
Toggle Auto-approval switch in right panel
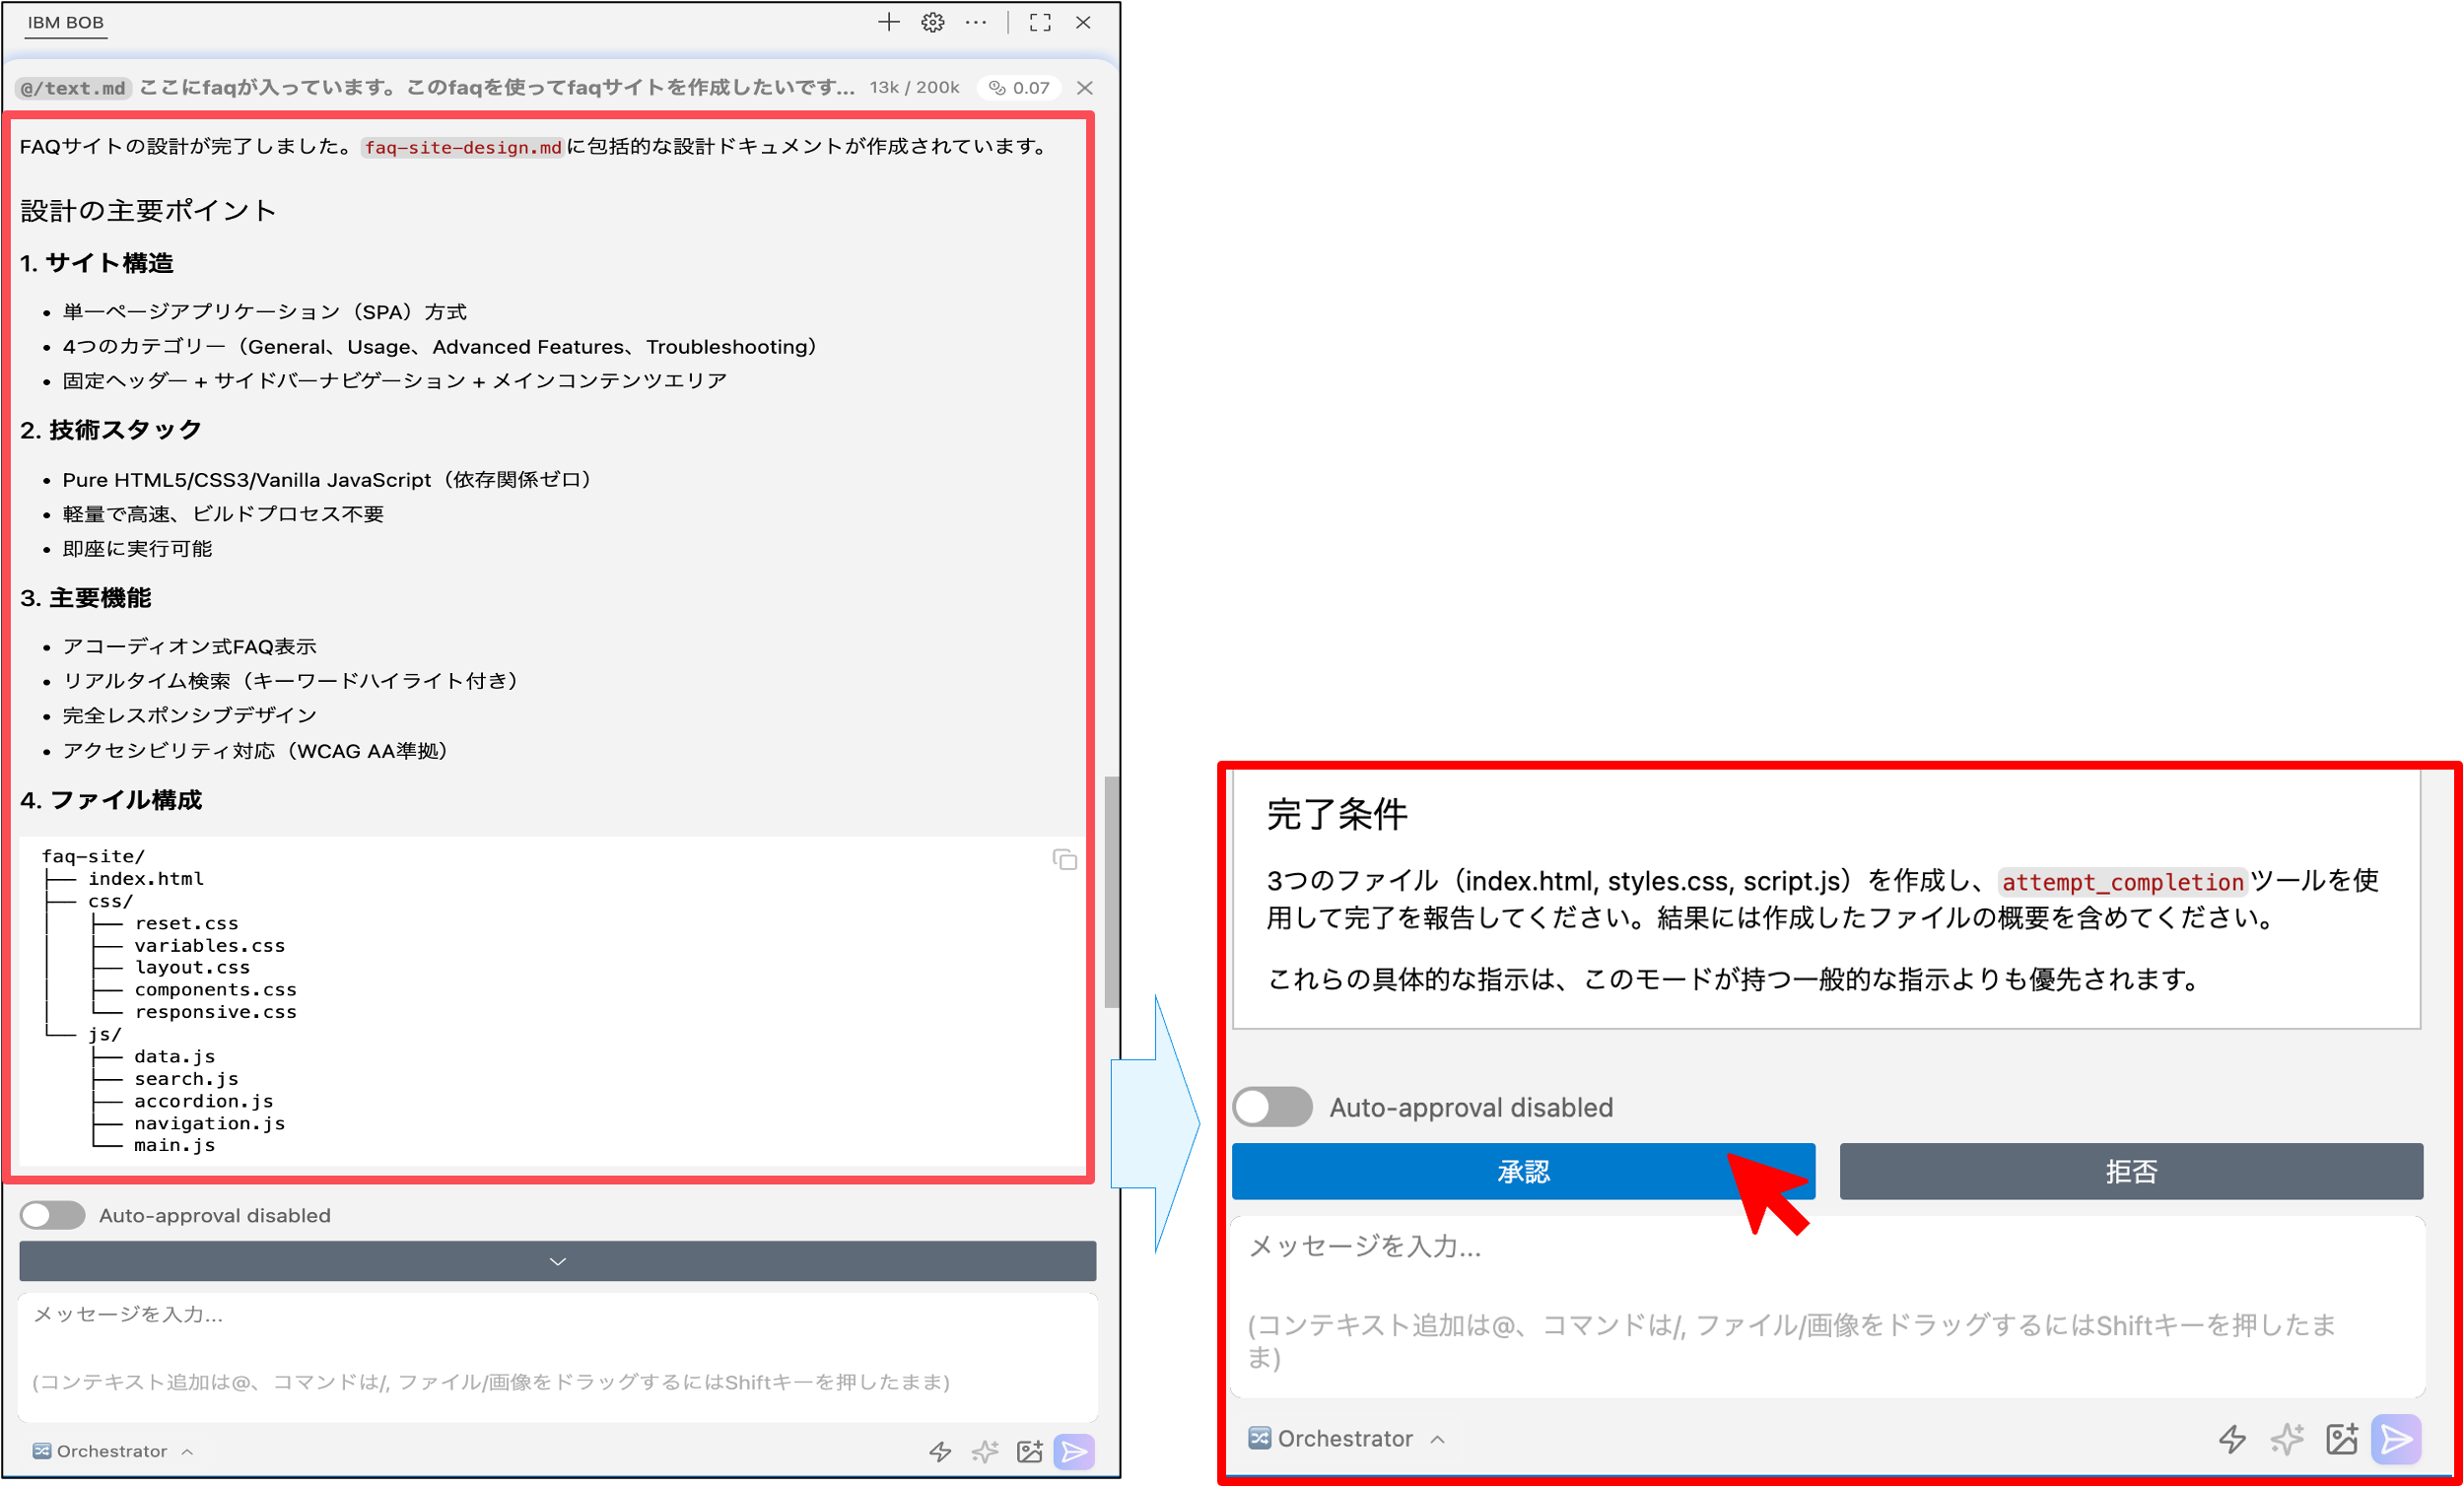point(1272,1107)
